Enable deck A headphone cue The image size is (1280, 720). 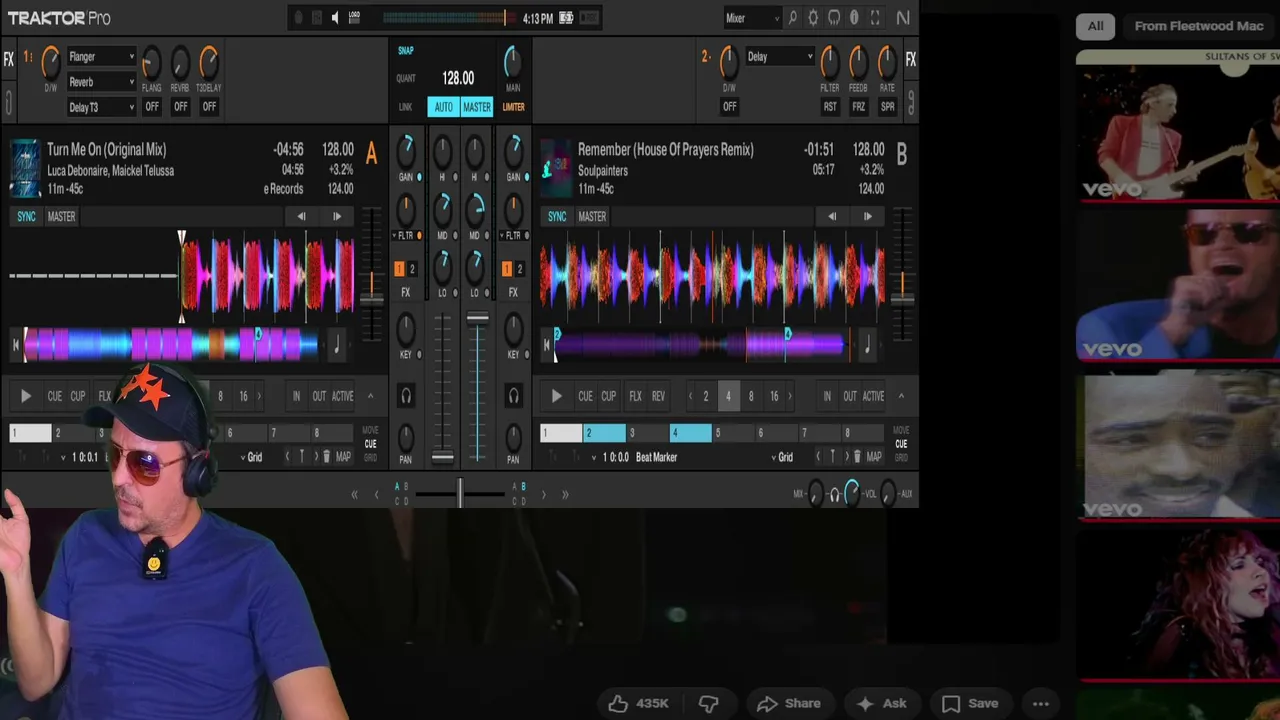coord(406,396)
